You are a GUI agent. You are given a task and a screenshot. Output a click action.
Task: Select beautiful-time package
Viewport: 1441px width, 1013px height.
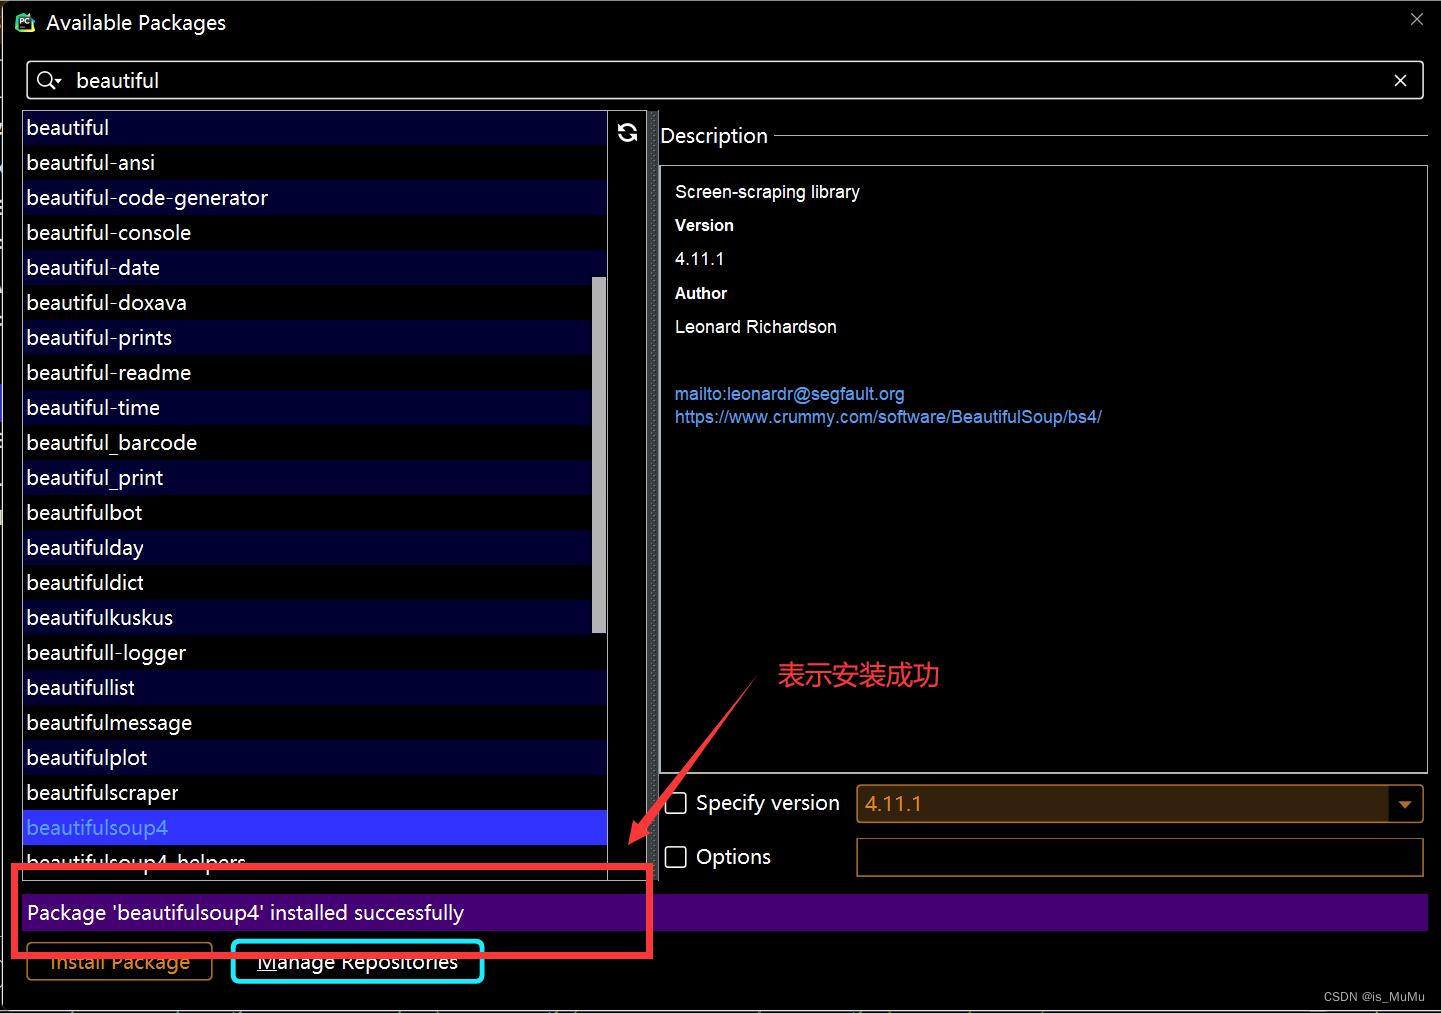(307, 408)
